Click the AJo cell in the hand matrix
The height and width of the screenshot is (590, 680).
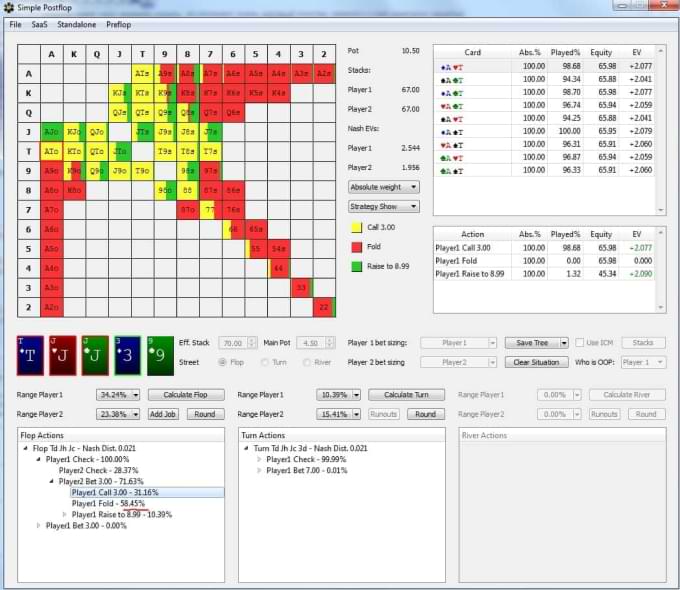[51, 131]
